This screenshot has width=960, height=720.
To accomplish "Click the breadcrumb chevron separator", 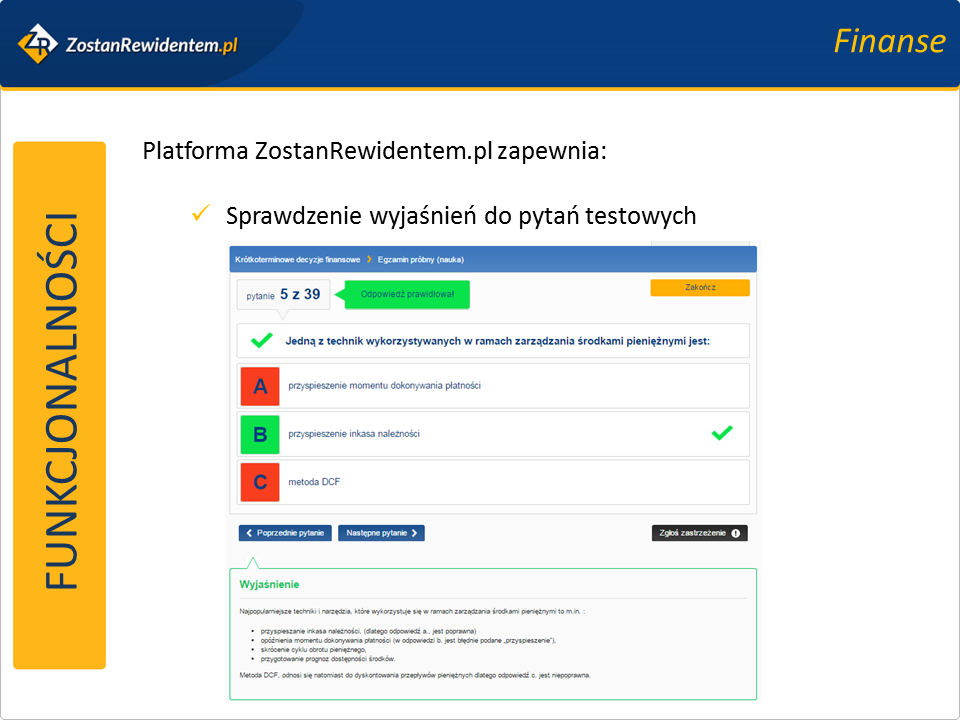I will pos(368,260).
